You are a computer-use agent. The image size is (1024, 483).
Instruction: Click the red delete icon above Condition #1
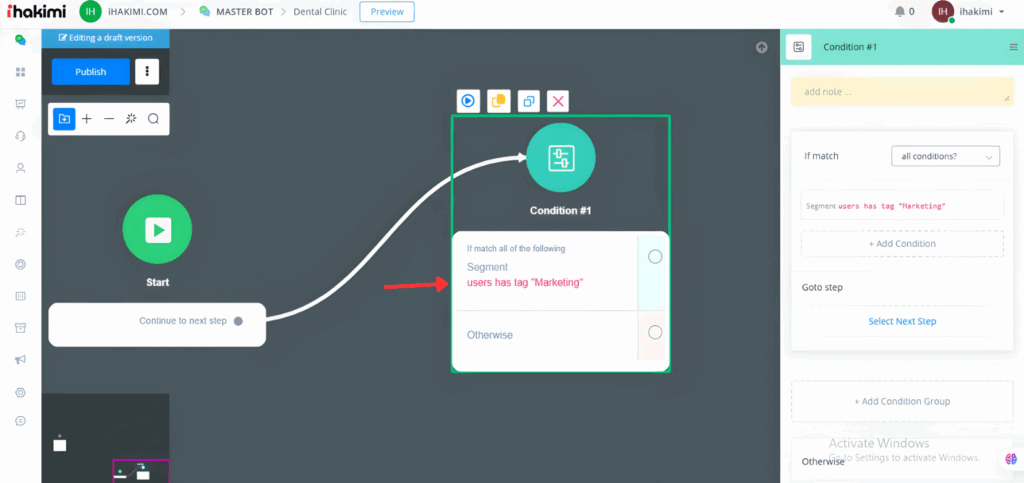tap(559, 101)
